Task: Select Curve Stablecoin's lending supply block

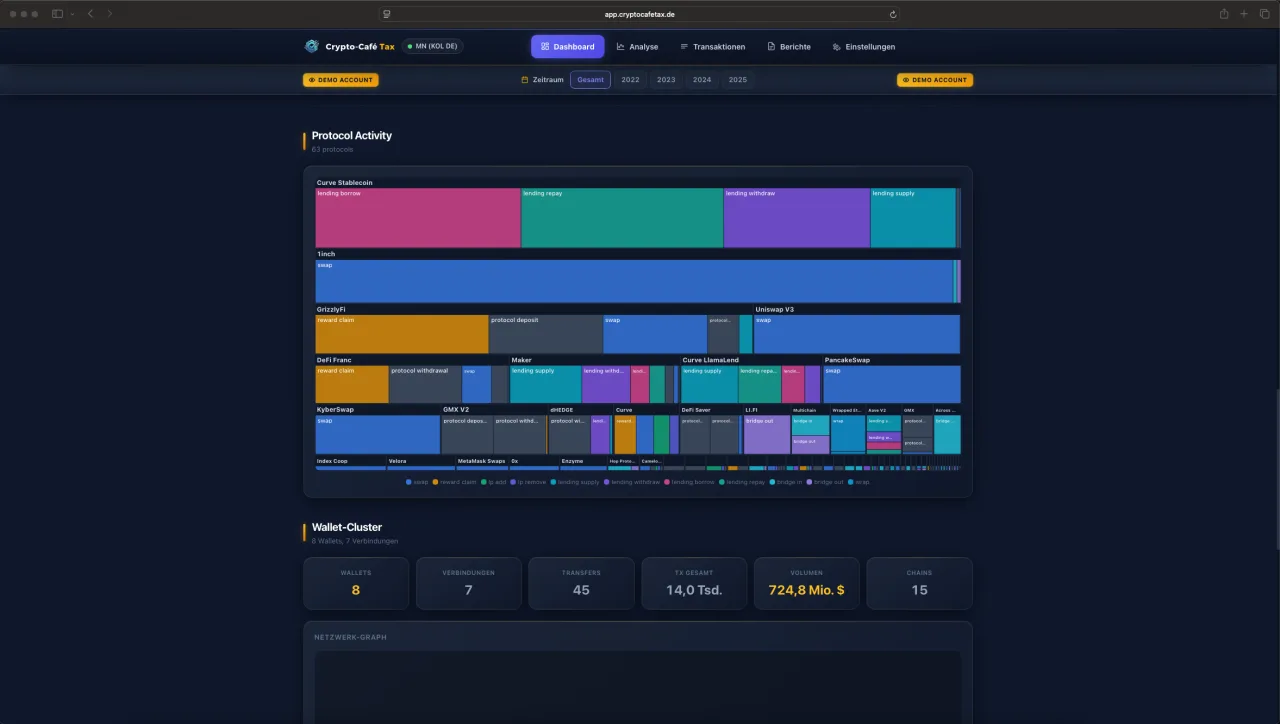Action: point(913,218)
